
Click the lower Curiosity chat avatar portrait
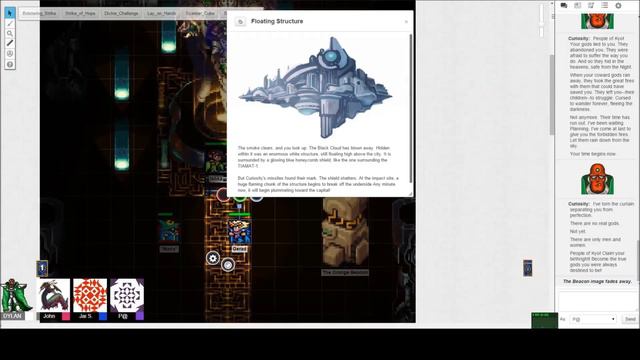pos(597,179)
